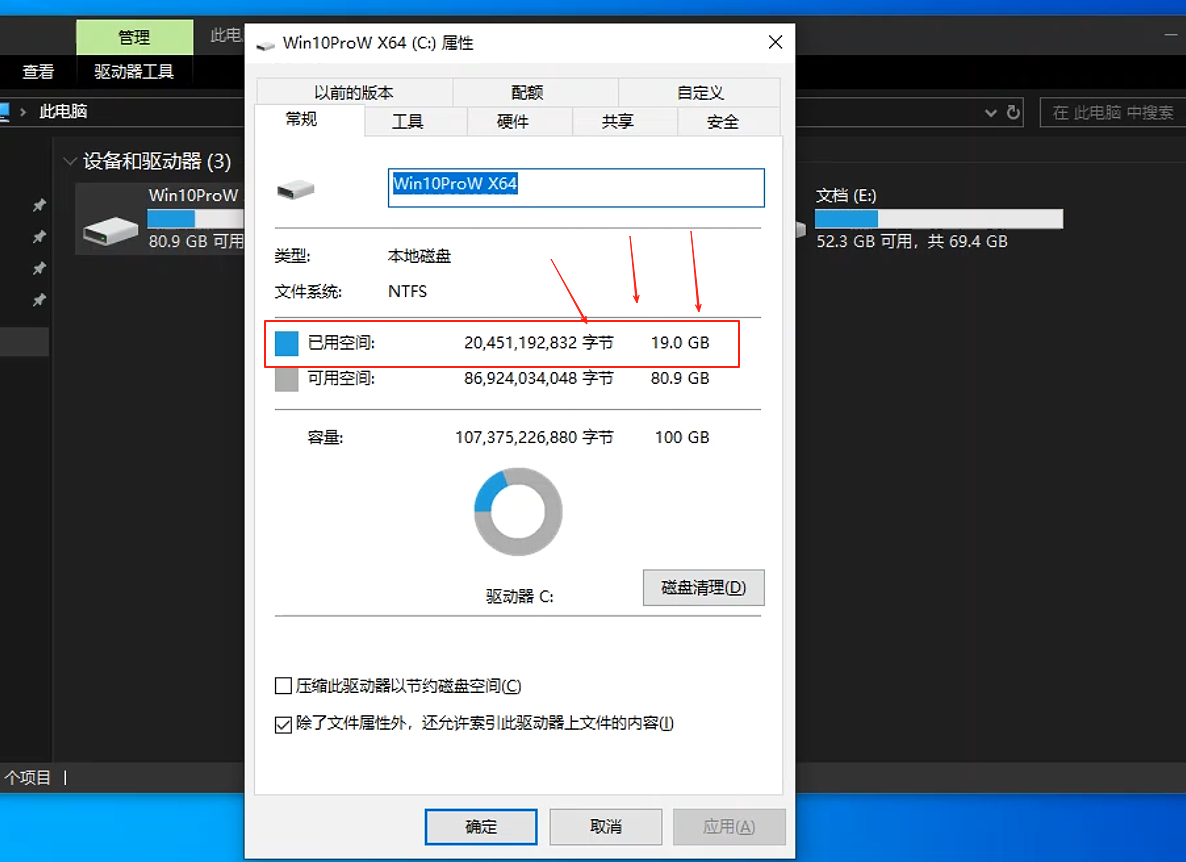Click the drive name field with Win10ProW X64
This screenshot has height=862, width=1186.
pyautogui.click(x=576, y=188)
